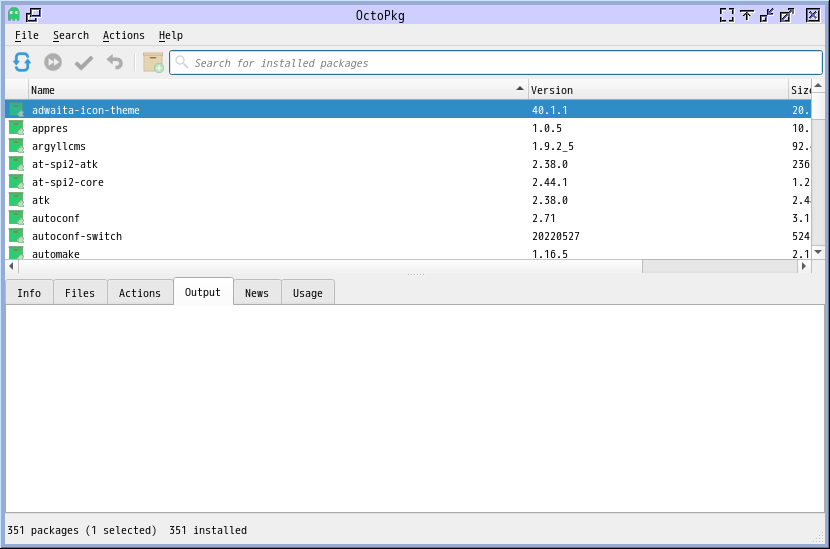The width and height of the screenshot is (830, 549).
Task: Click the enlarge window titlebar icon
Action: pos(787,15)
